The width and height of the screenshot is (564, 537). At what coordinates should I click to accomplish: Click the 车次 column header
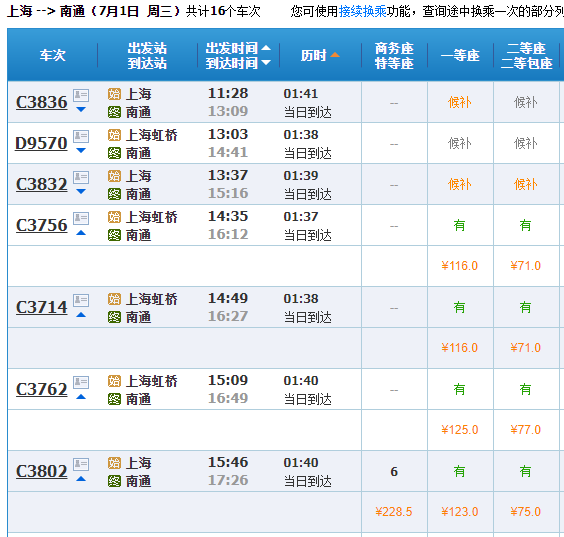(x=53, y=55)
